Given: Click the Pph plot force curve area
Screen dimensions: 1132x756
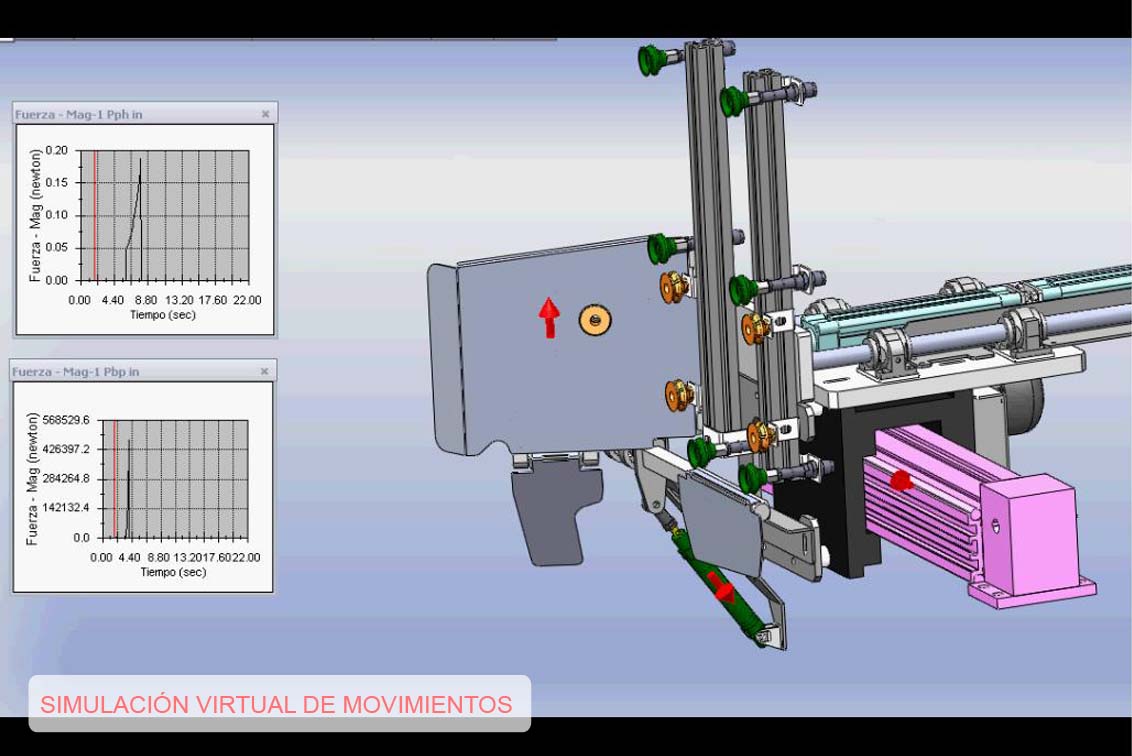Looking at the screenshot, I should click(x=164, y=215).
